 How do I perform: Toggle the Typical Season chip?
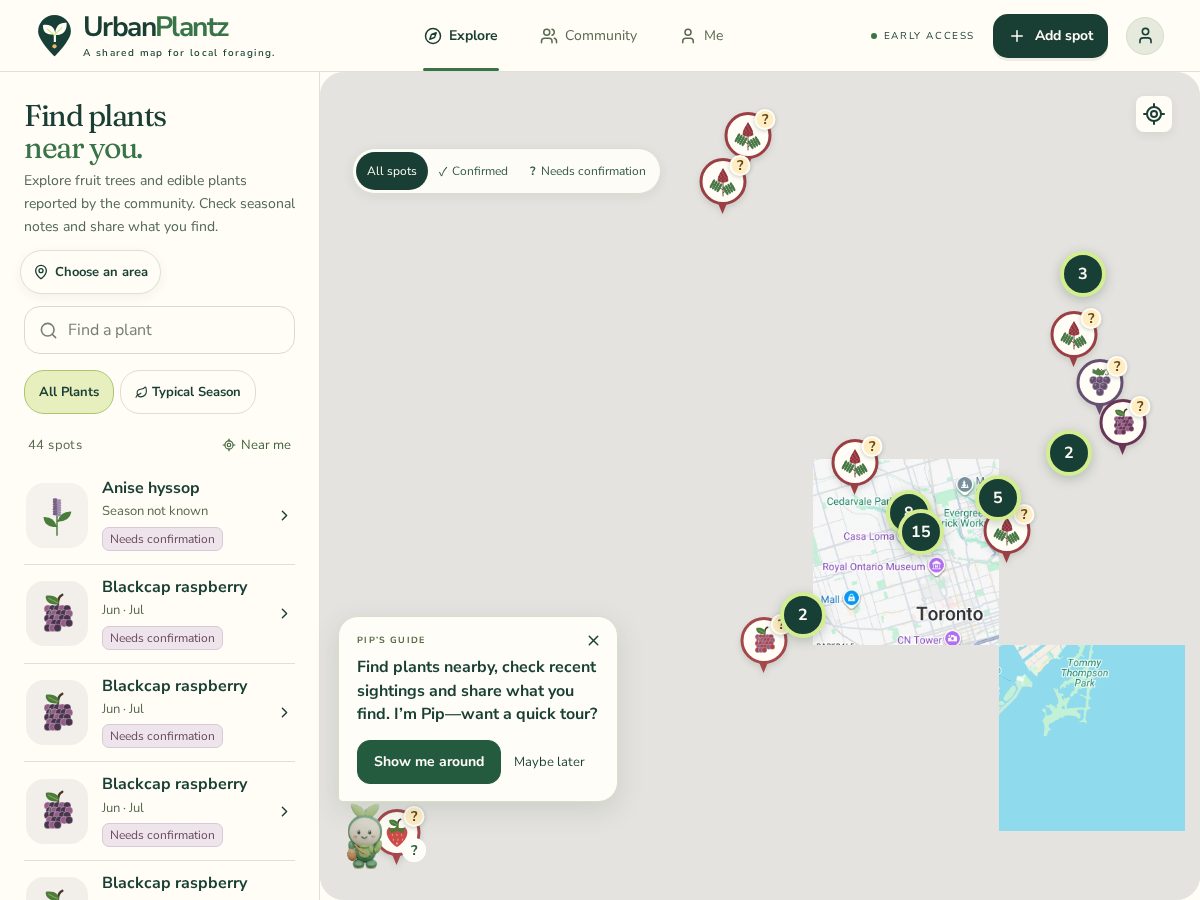tap(188, 392)
